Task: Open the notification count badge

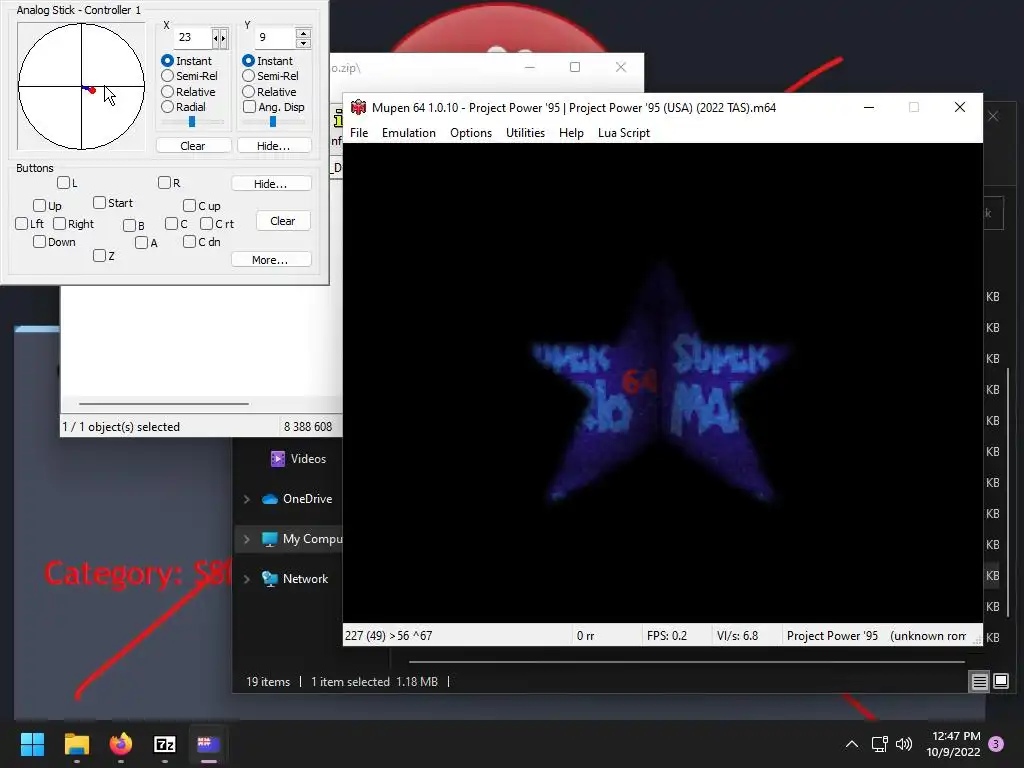Action: tap(996, 744)
